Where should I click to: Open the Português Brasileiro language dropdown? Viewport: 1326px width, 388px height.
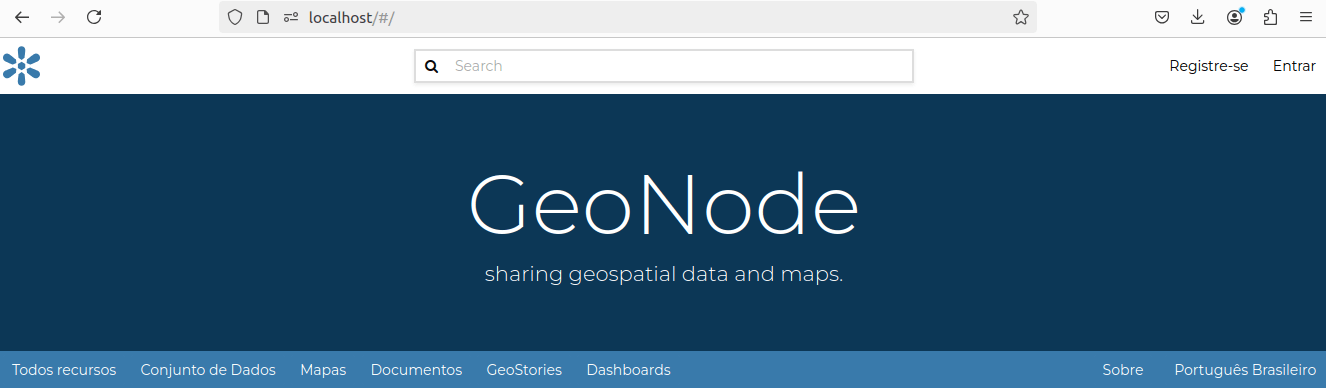click(x=1245, y=370)
